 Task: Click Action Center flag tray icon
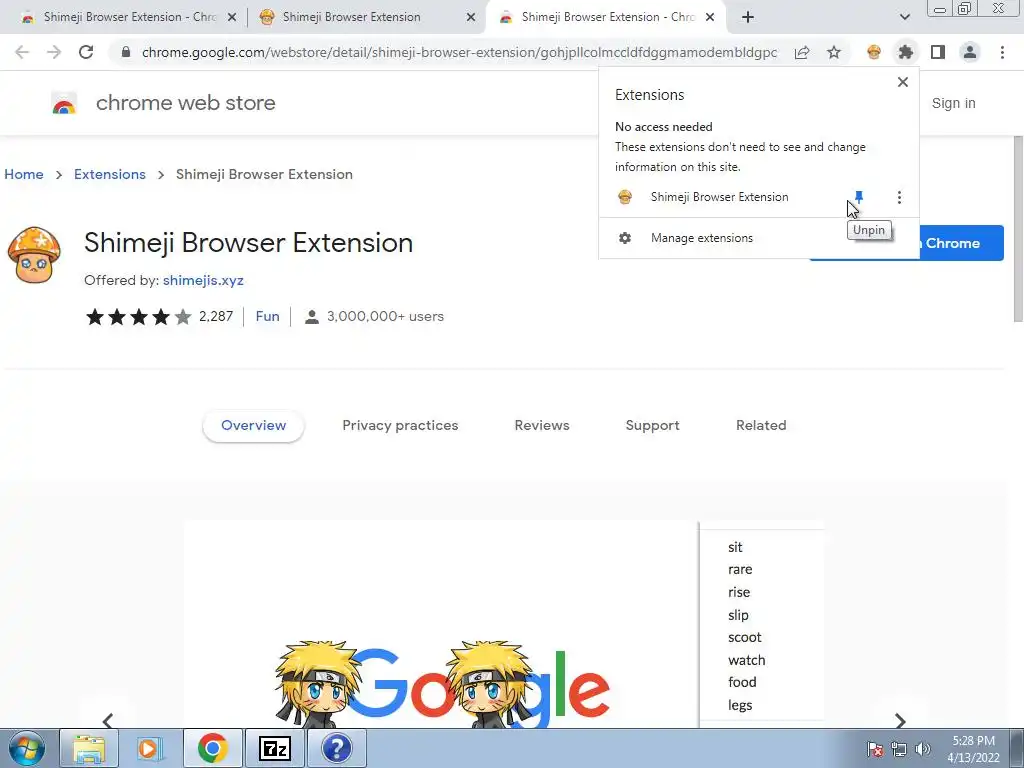[x=875, y=749]
